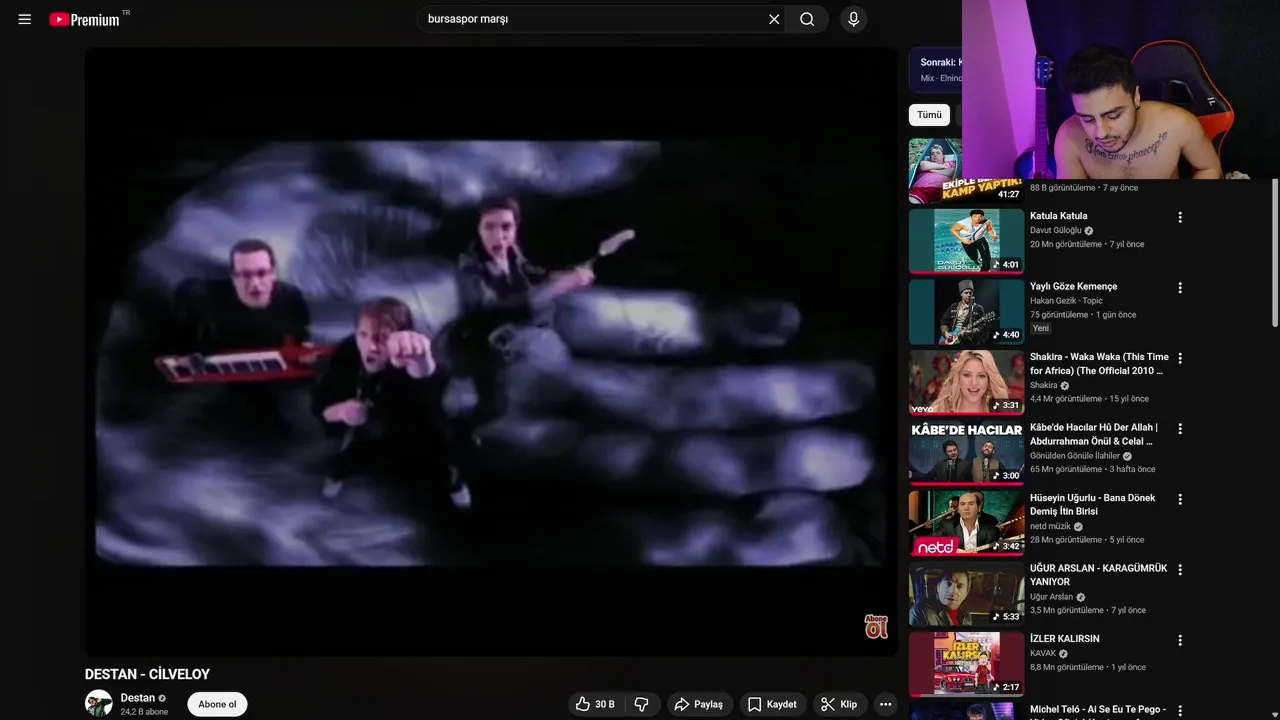This screenshot has width=1280, height=720.
Task: Open Shakira Waka Waka video title
Action: [x=1099, y=364]
